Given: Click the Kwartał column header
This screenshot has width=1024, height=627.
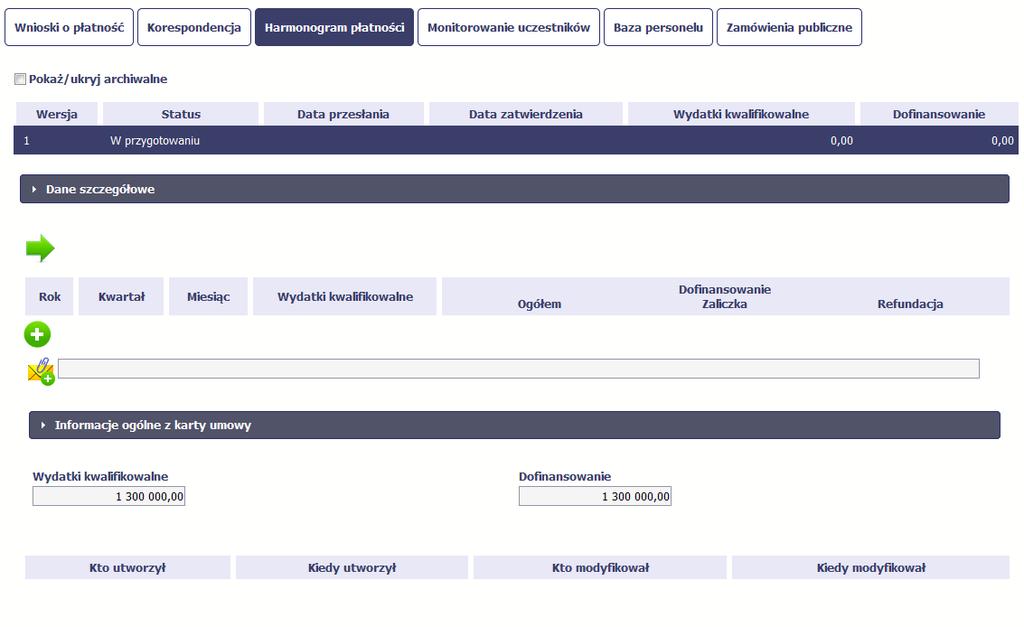Looking at the screenshot, I should [x=121, y=297].
